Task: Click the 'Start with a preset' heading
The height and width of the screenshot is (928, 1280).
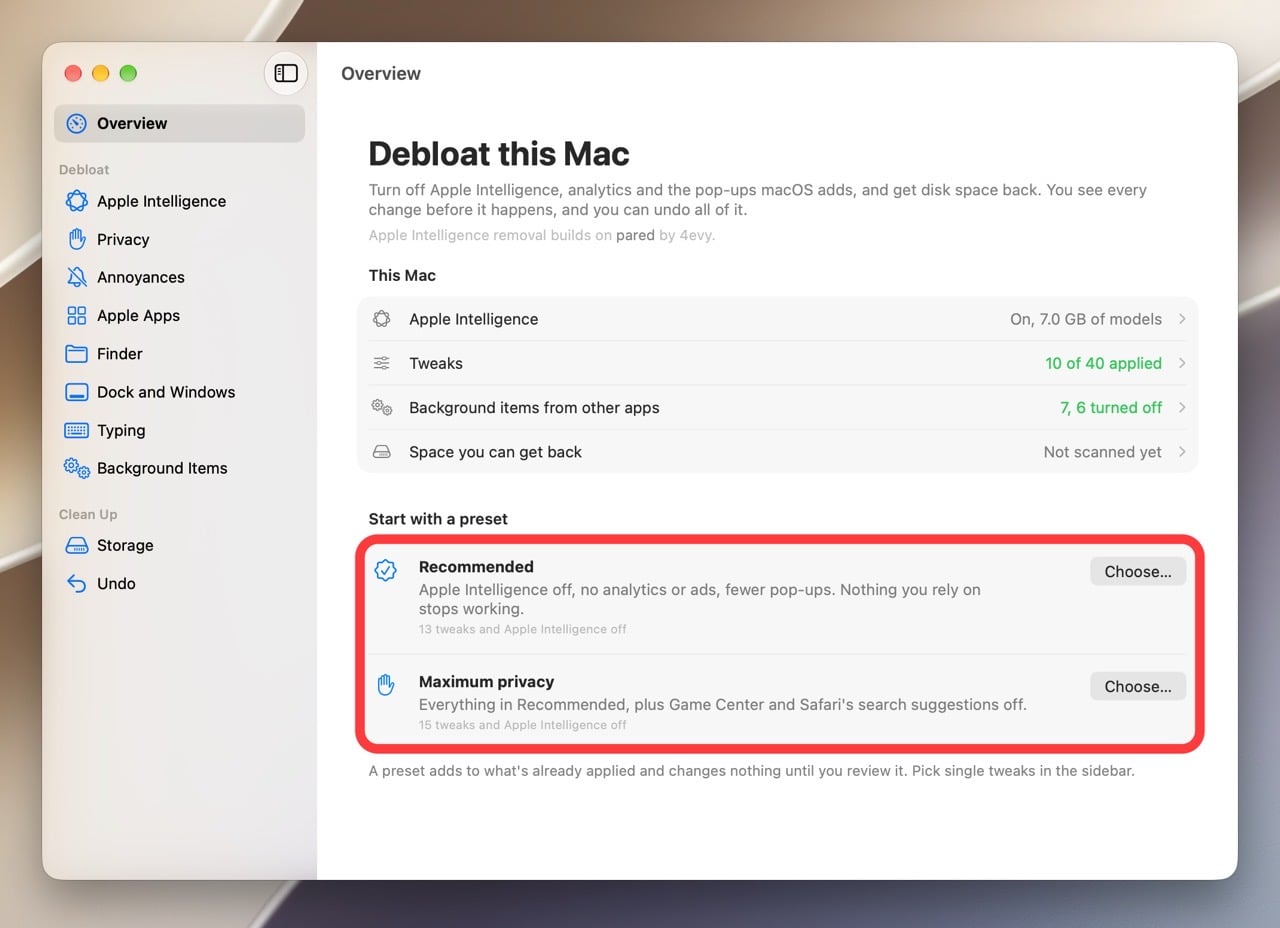Action: click(x=438, y=519)
